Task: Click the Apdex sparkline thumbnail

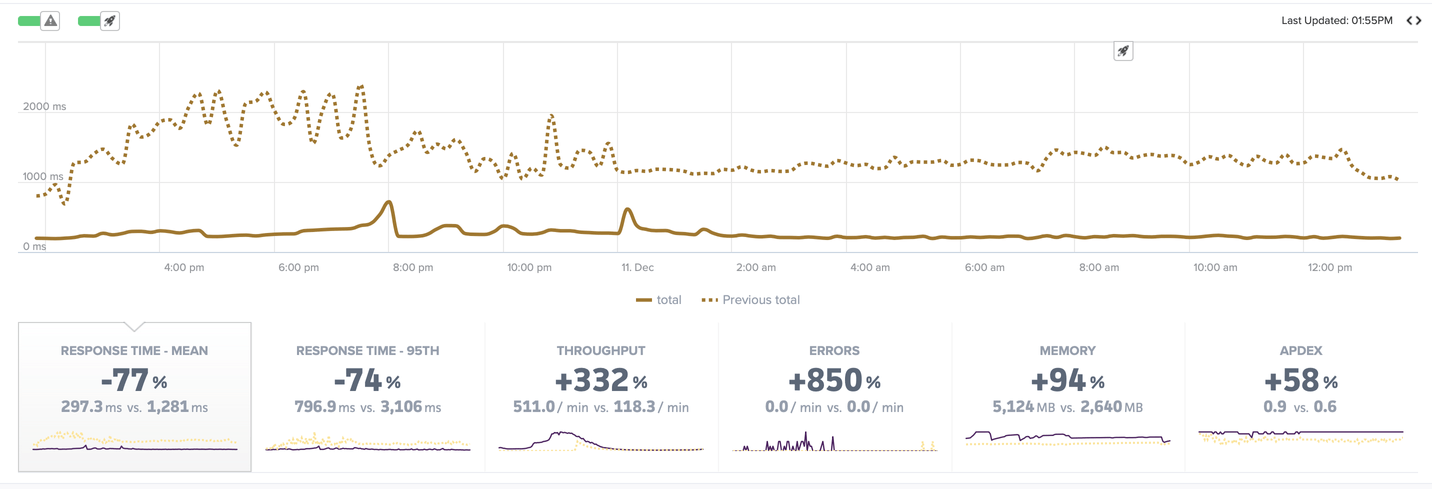Action: coord(1301,436)
